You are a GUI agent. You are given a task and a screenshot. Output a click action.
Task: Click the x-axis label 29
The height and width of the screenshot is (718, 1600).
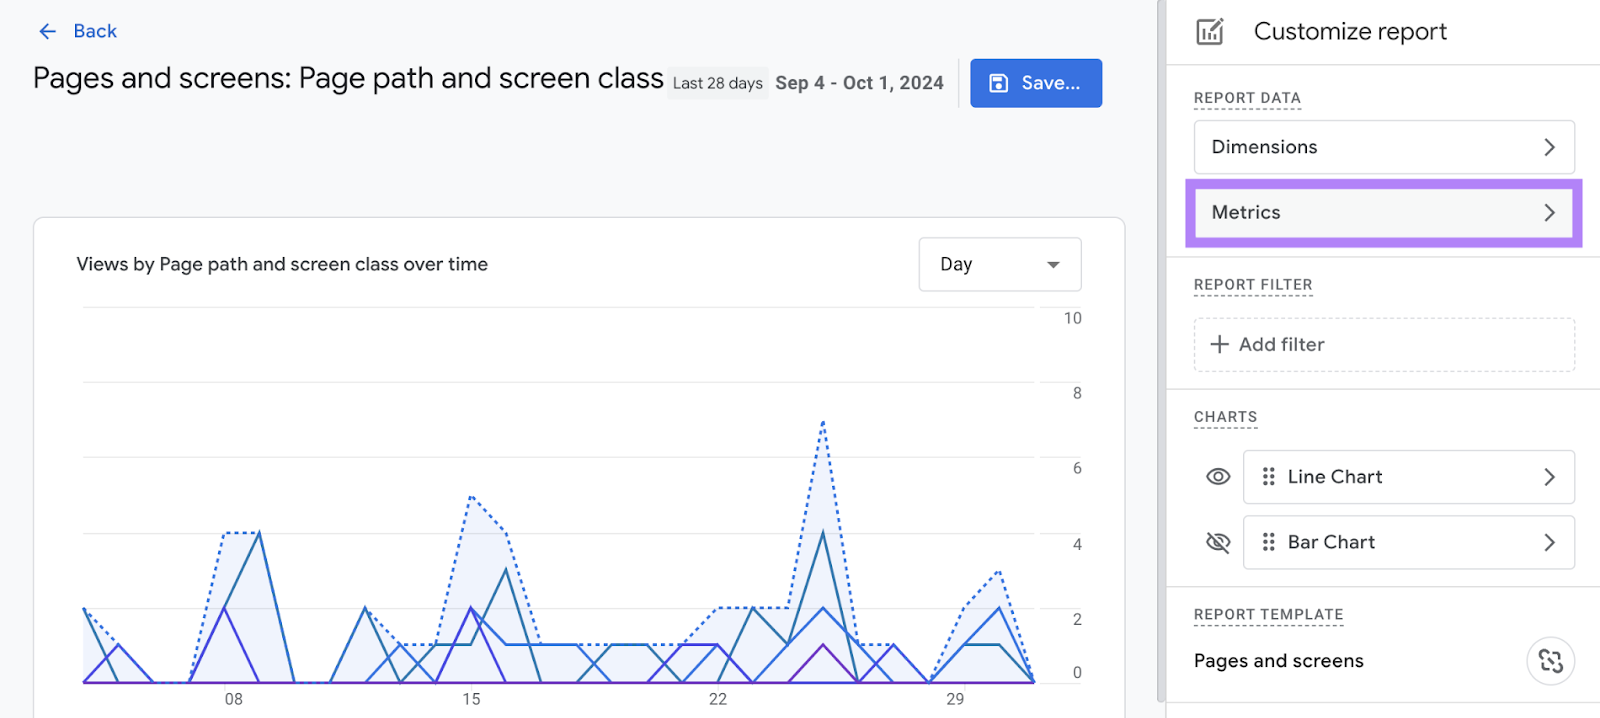coord(955,699)
